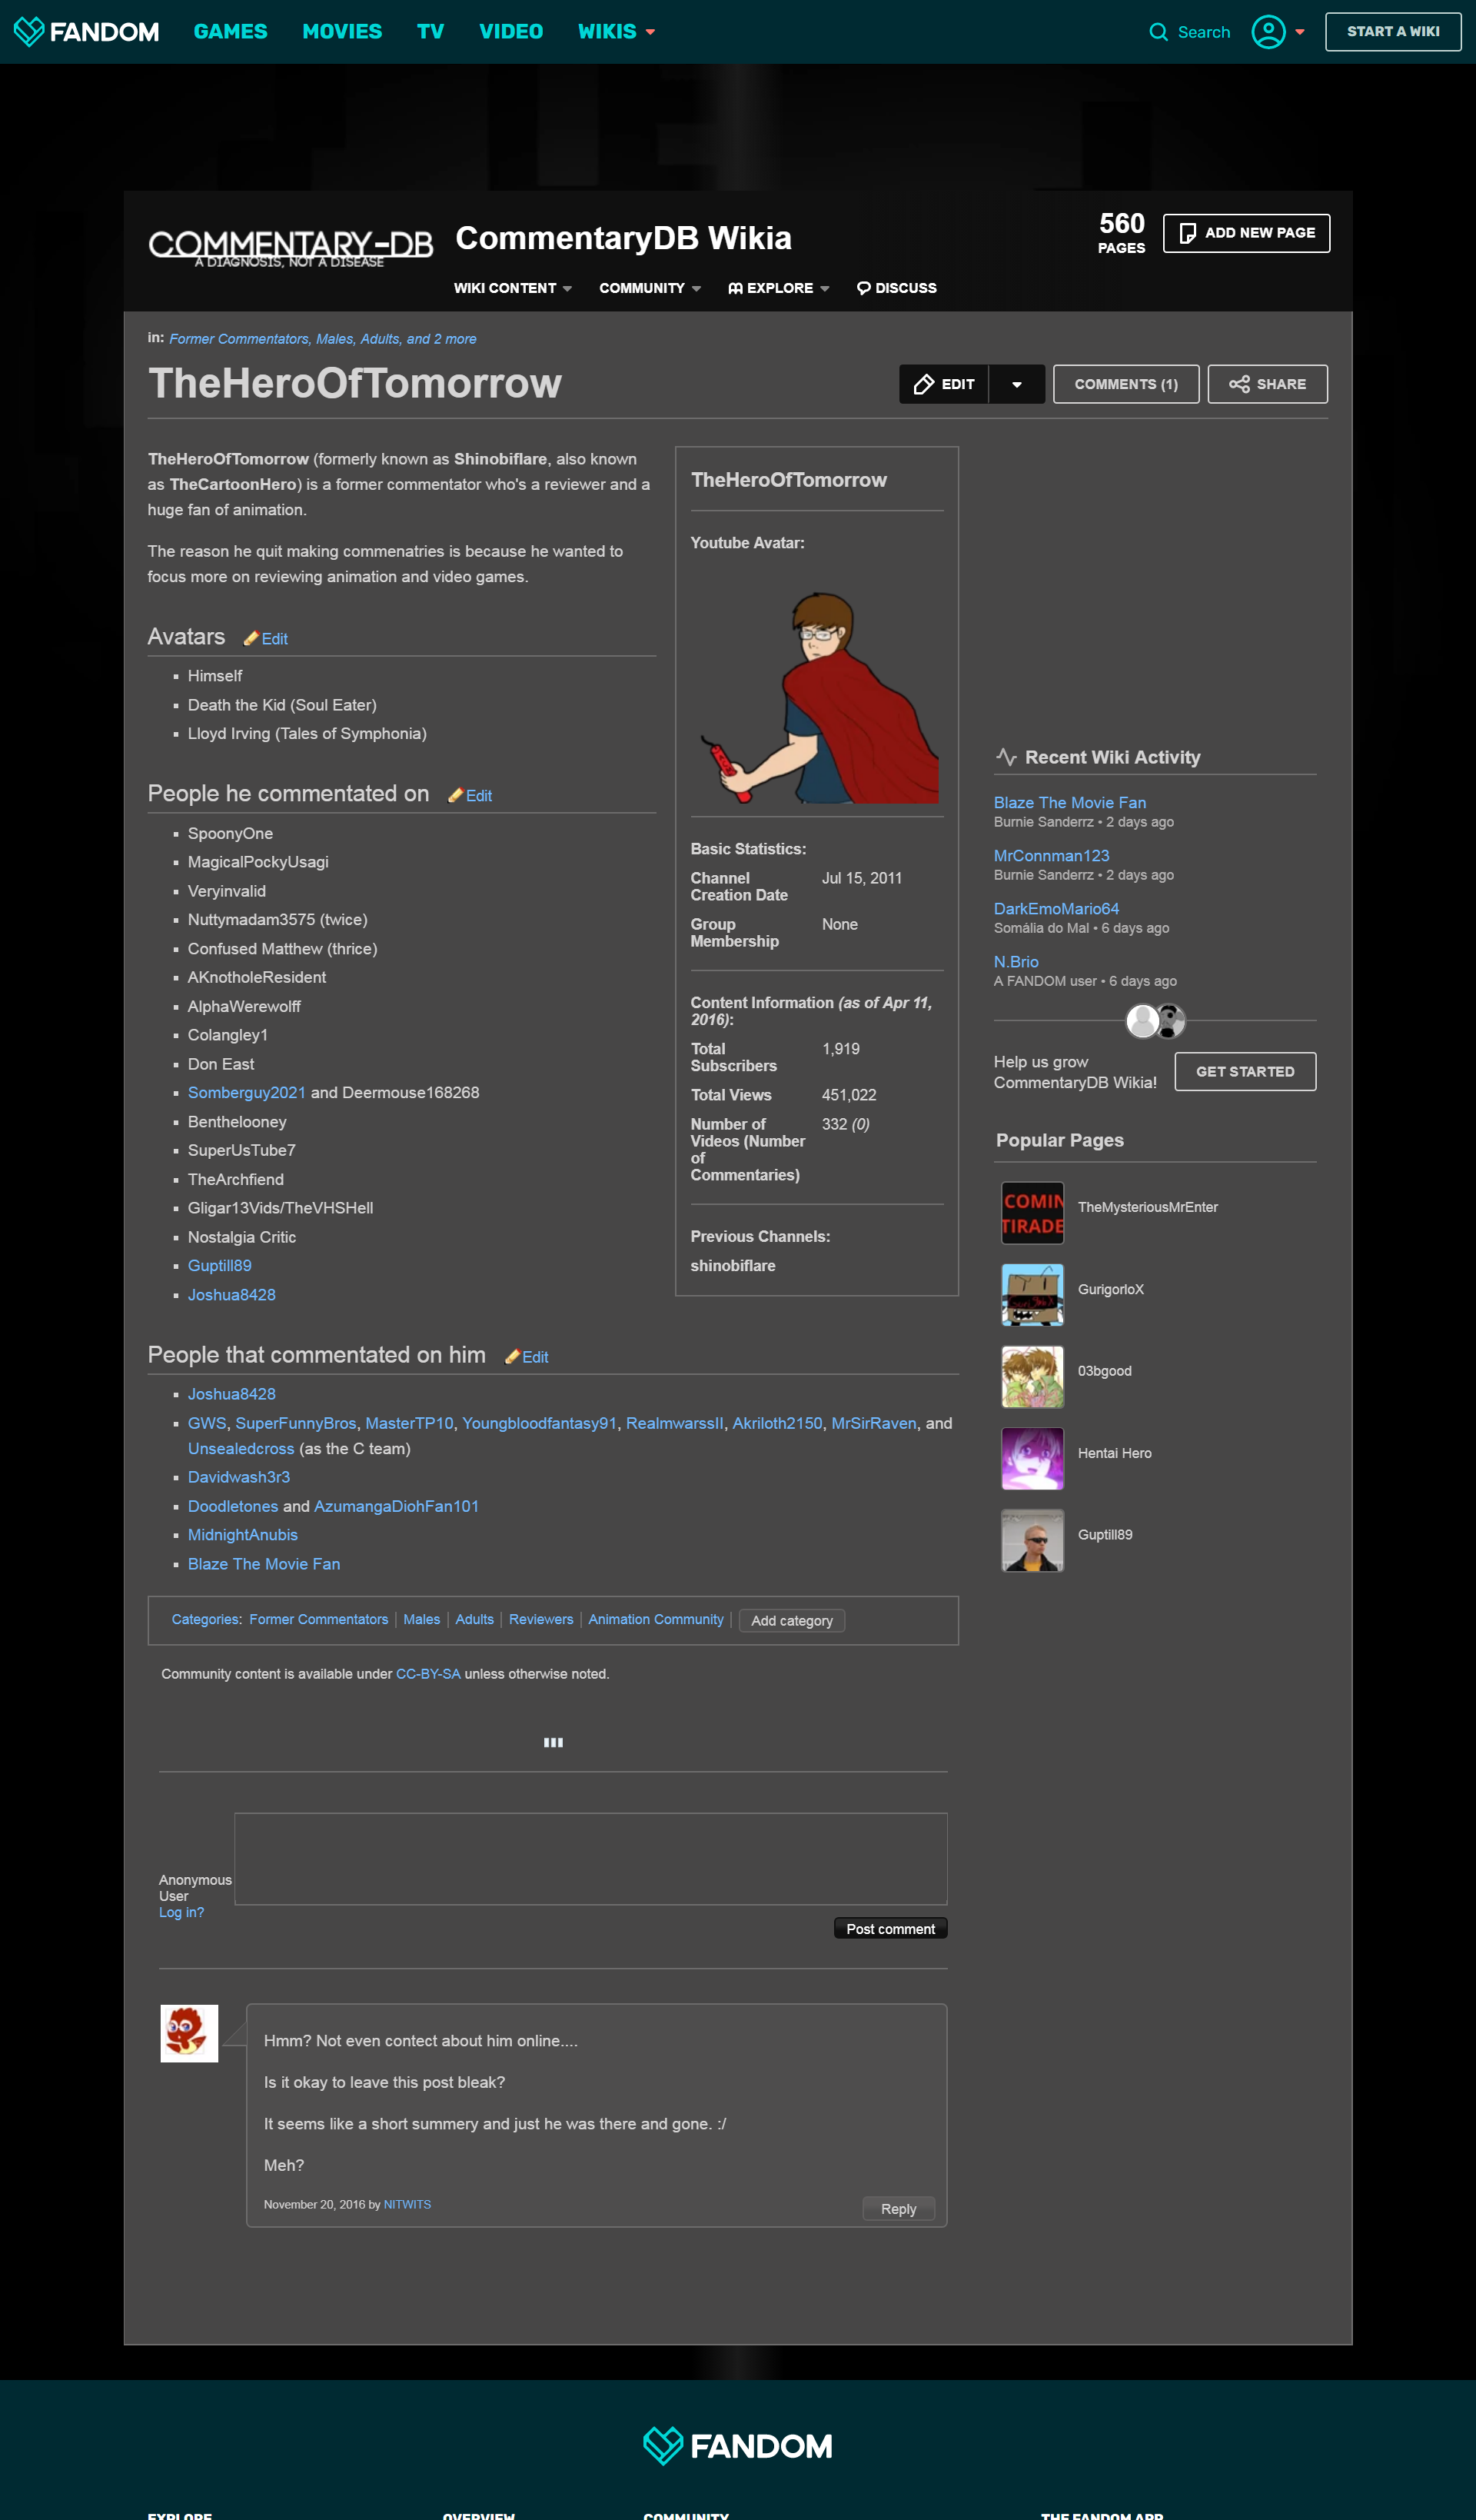Open the TV section
The width and height of the screenshot is (1476, 2520).
pos(430,32)
